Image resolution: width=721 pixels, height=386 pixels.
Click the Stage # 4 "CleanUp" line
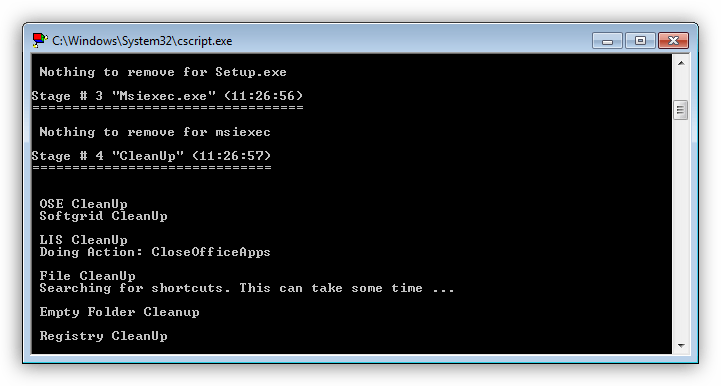pos(151,156)
